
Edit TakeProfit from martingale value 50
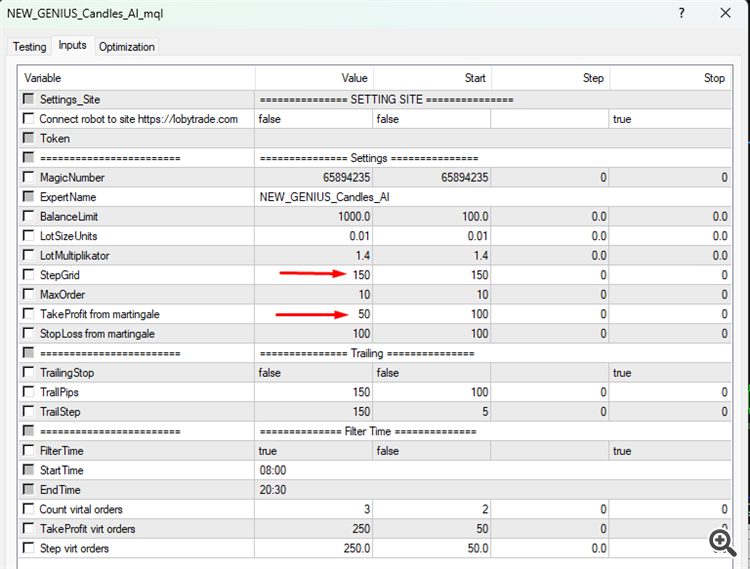click(x=313, y=314)
